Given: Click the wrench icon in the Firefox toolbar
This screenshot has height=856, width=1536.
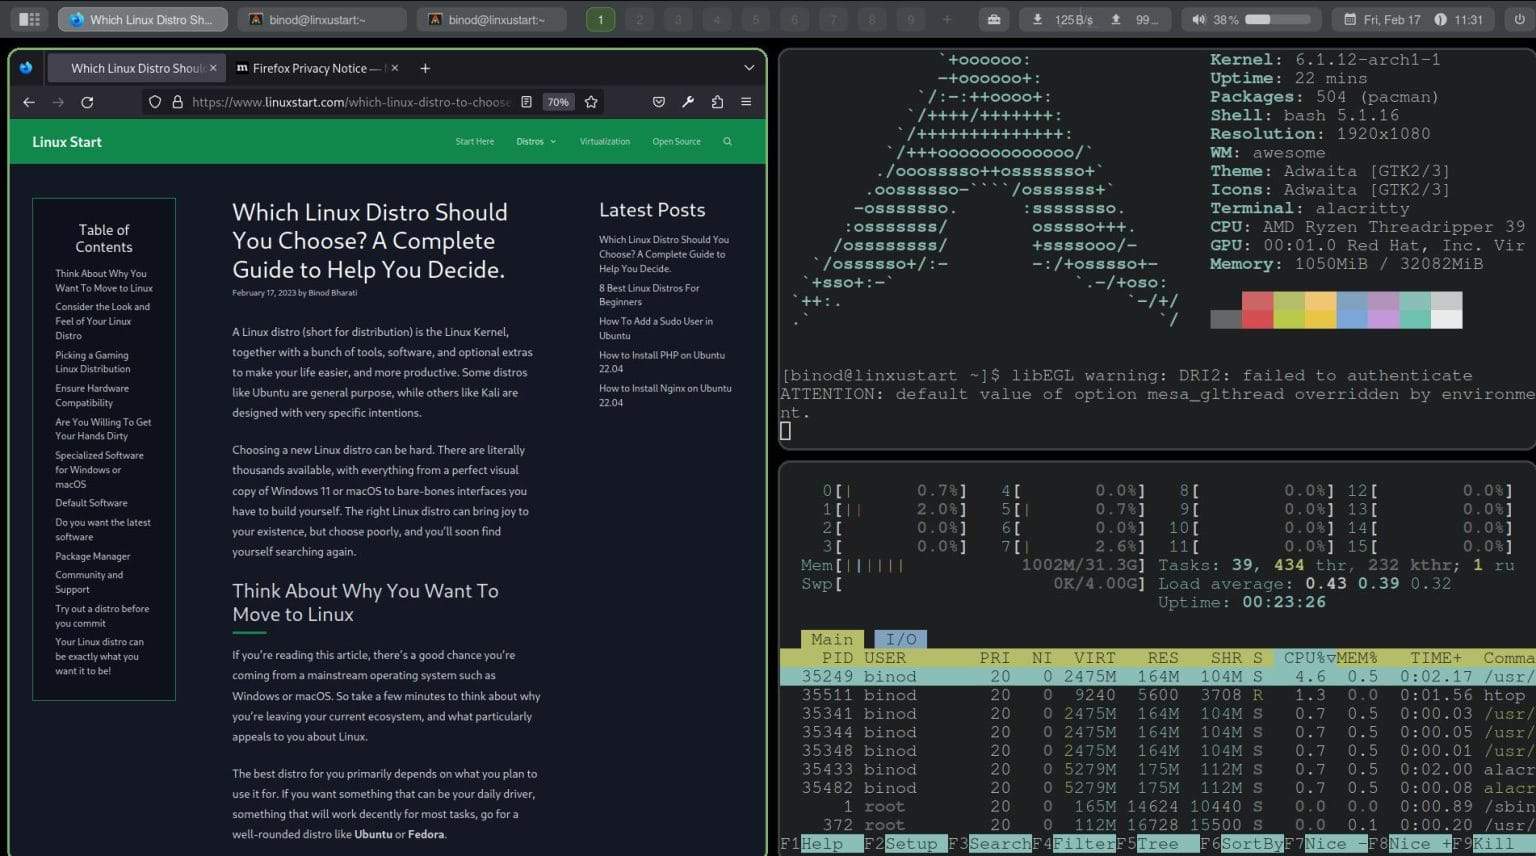Looking at the screenshot, I should point(688,101).
